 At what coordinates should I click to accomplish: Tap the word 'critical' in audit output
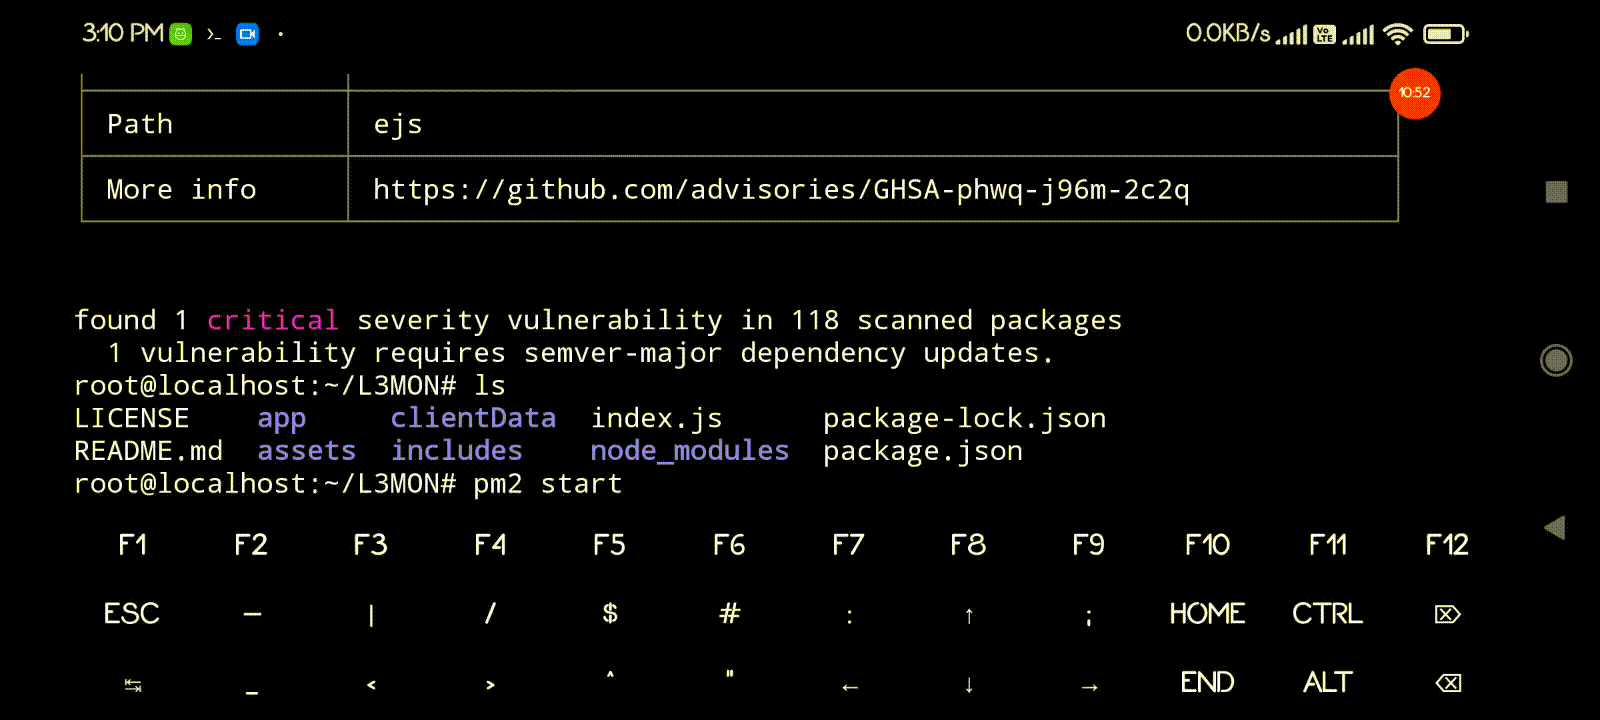[x=273, y=320]
